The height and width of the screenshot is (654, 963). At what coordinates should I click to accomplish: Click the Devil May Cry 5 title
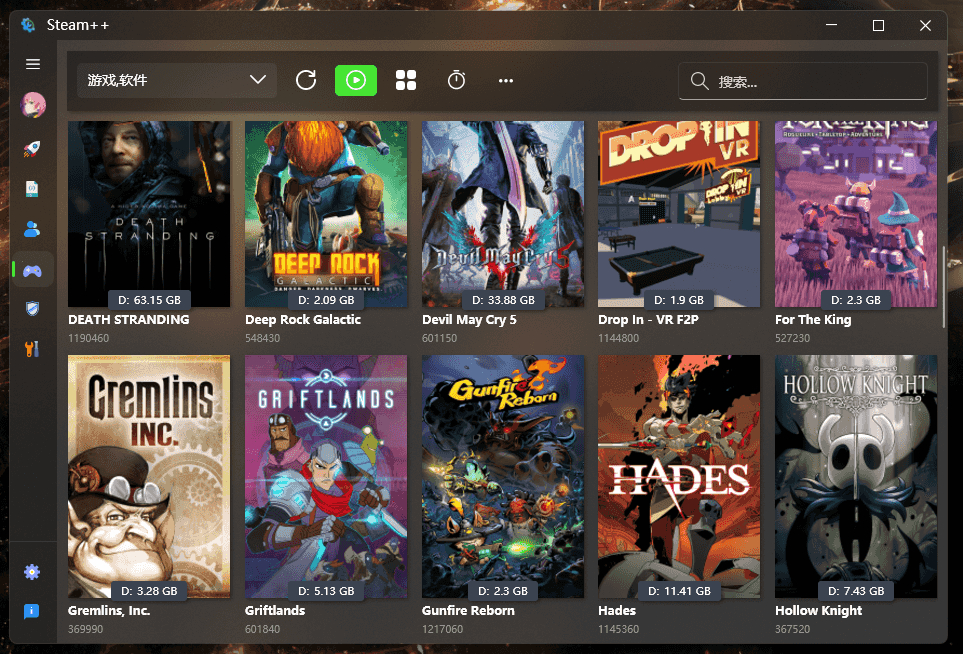[x=469, y=320]
